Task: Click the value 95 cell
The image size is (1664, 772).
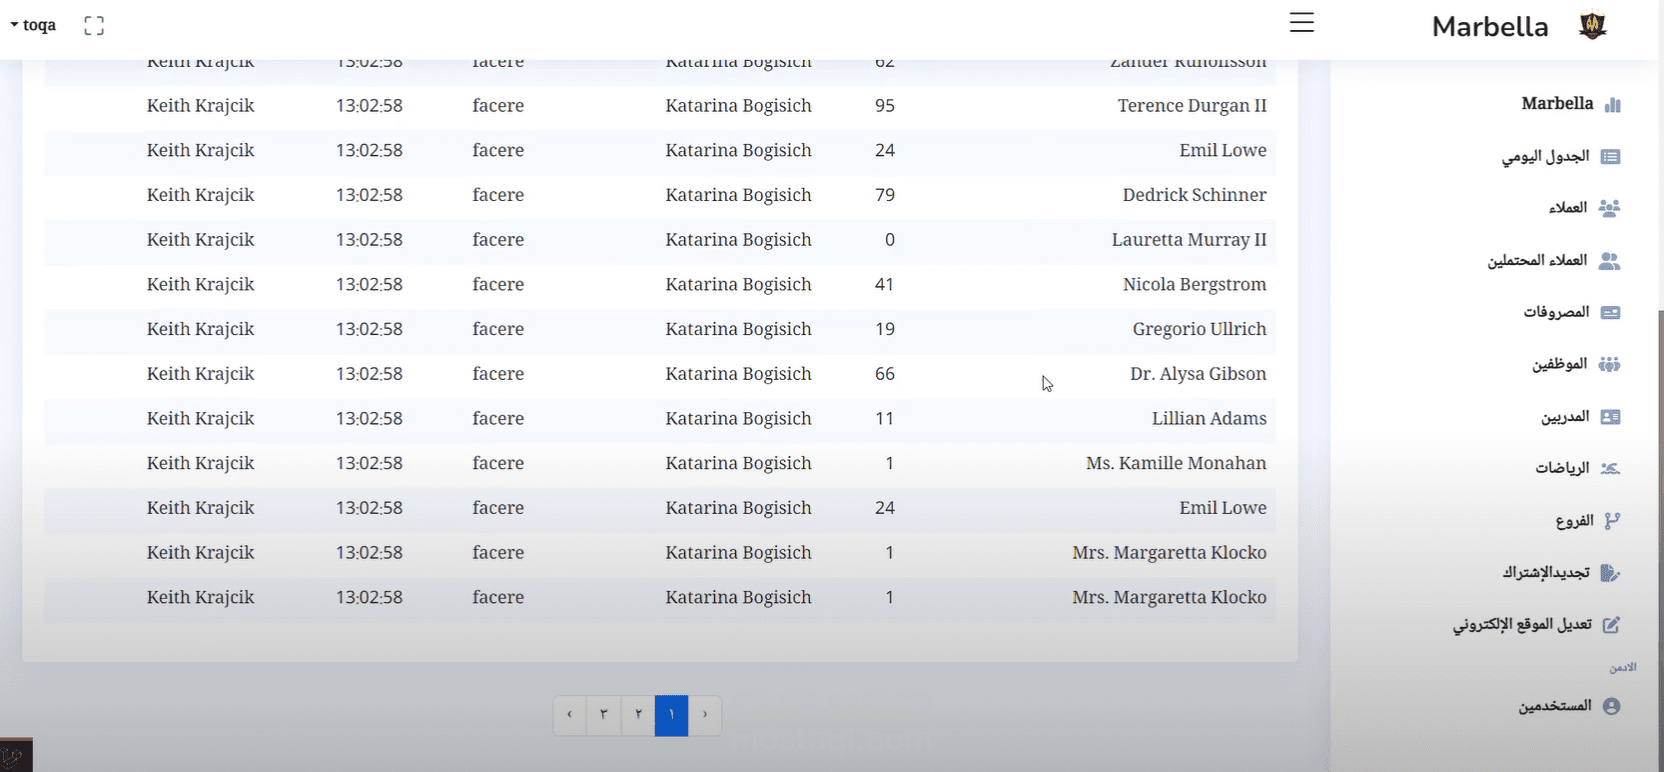Action: tap(885, 106)
